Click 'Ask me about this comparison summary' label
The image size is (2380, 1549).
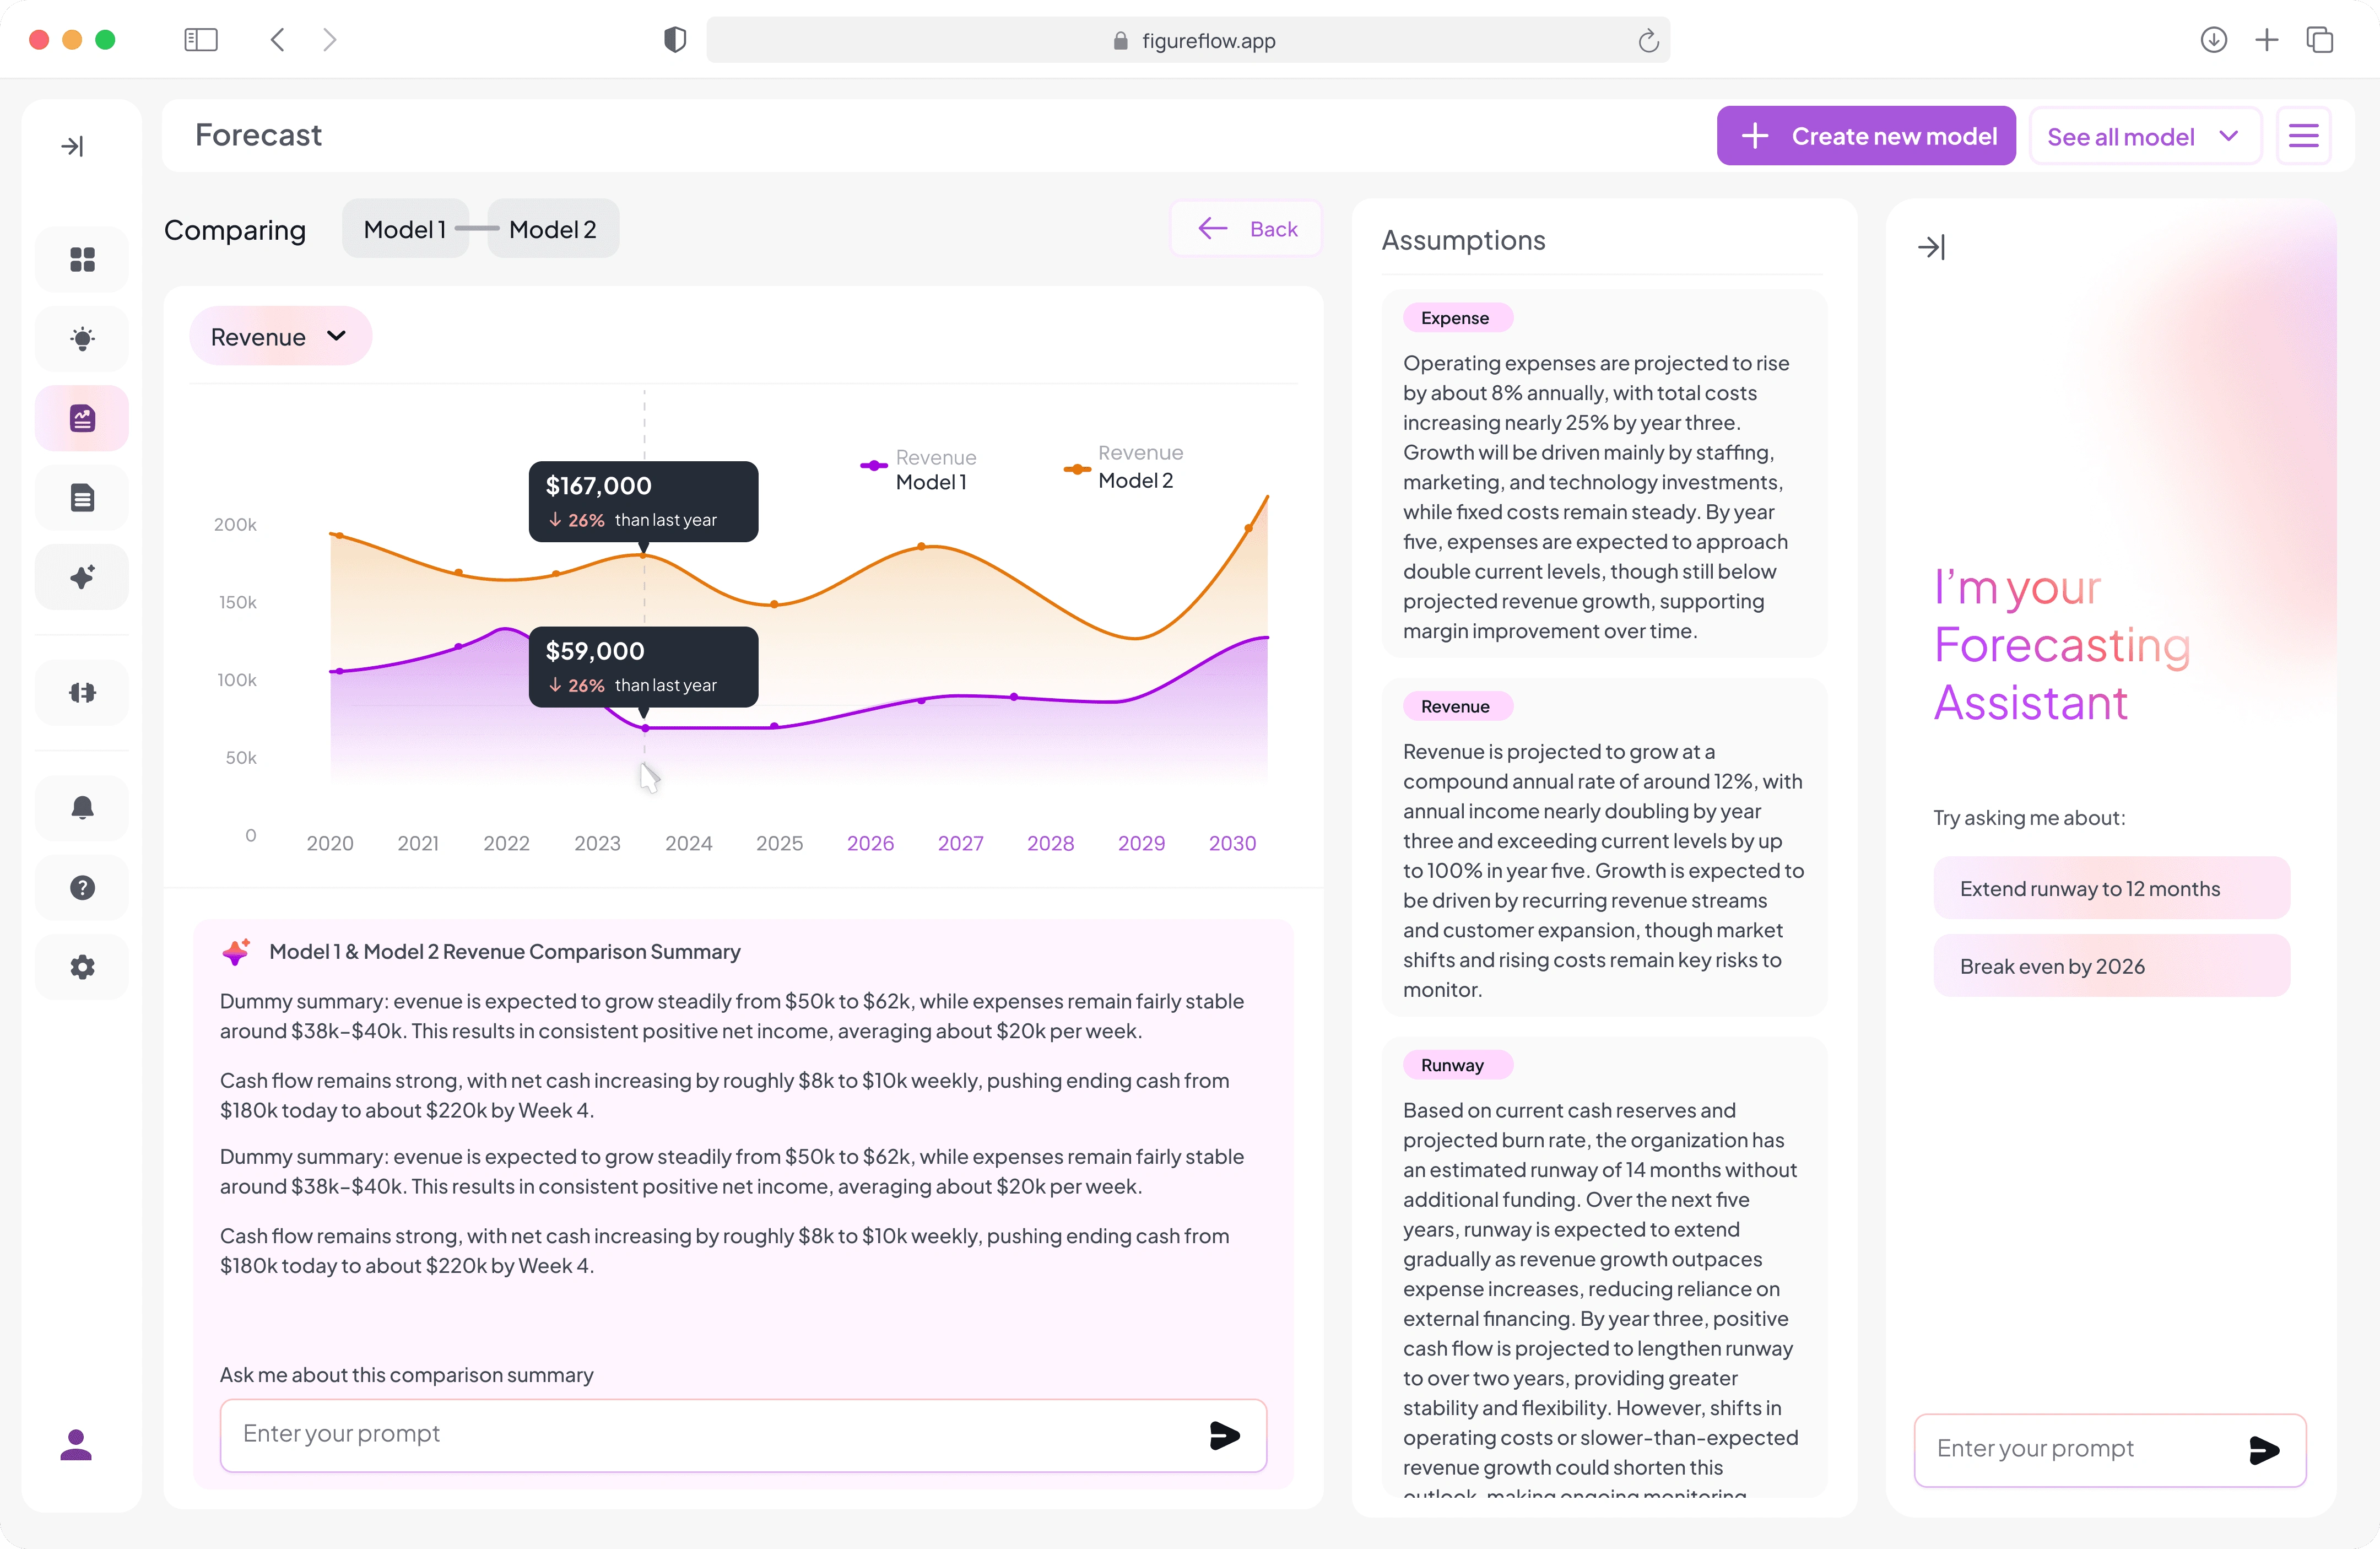(x=406, y=1375)
